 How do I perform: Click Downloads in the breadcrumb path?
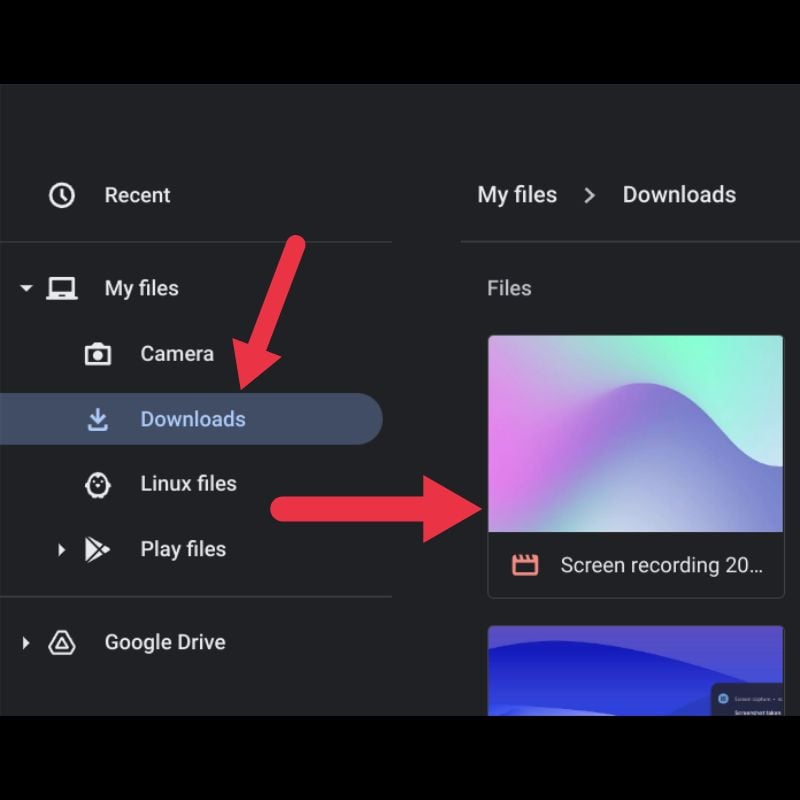[x=679, y=195]
